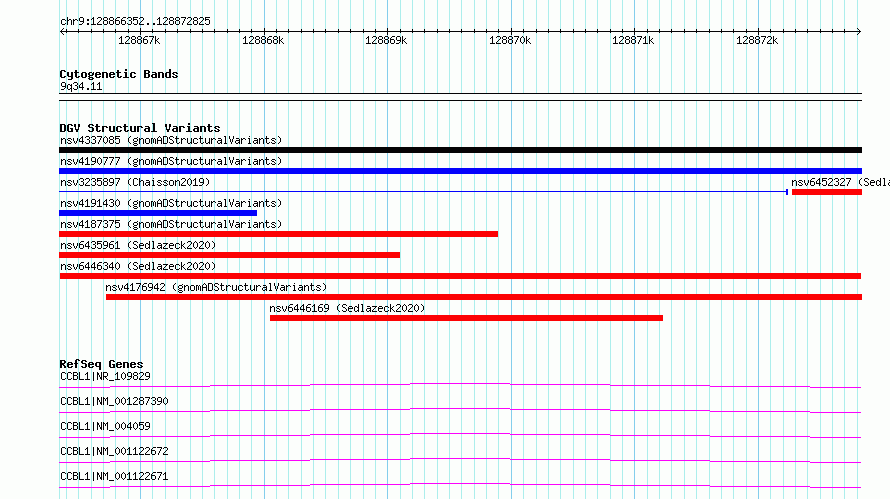Click the red bar for nsv6446340
This screenshot has width=890, height=499.
click(x=460, y=276)
